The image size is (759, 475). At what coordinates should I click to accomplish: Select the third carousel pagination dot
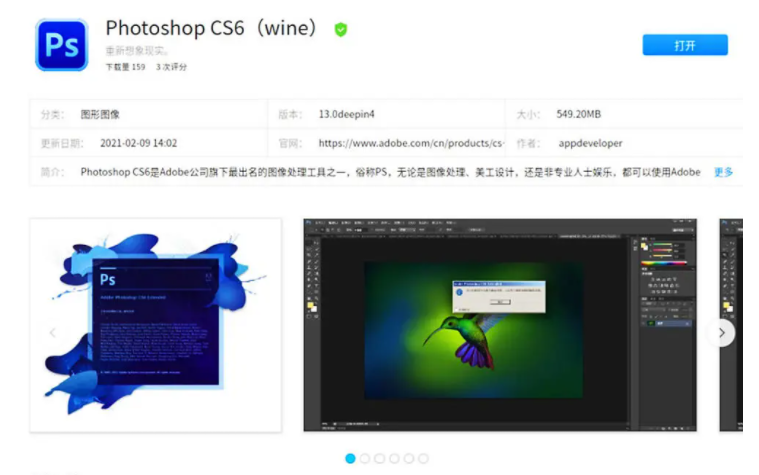click(380, 458)
